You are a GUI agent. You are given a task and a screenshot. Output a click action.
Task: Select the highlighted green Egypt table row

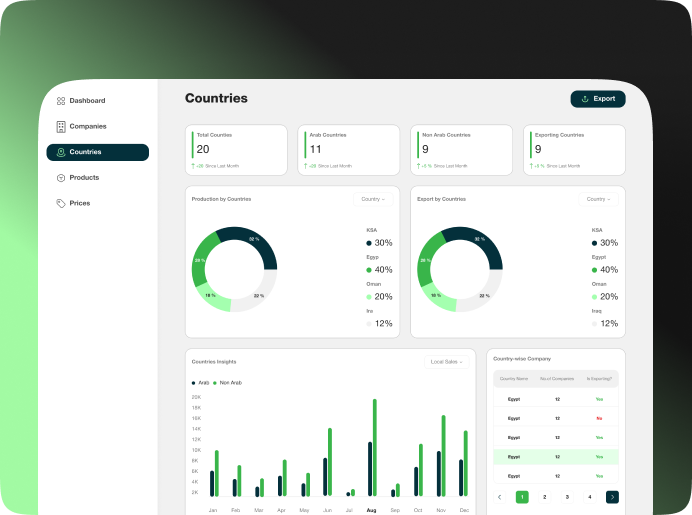[556, 457]
